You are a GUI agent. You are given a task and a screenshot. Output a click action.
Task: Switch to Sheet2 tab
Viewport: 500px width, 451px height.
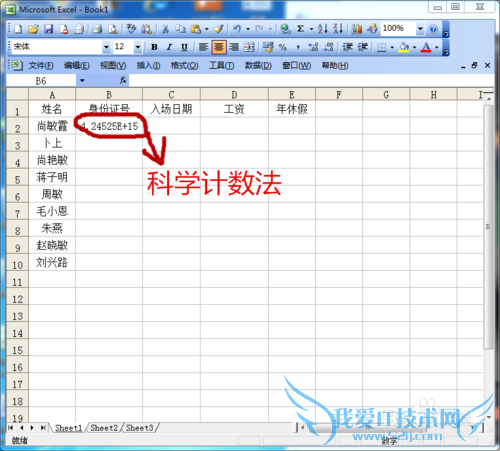(104, 428)
